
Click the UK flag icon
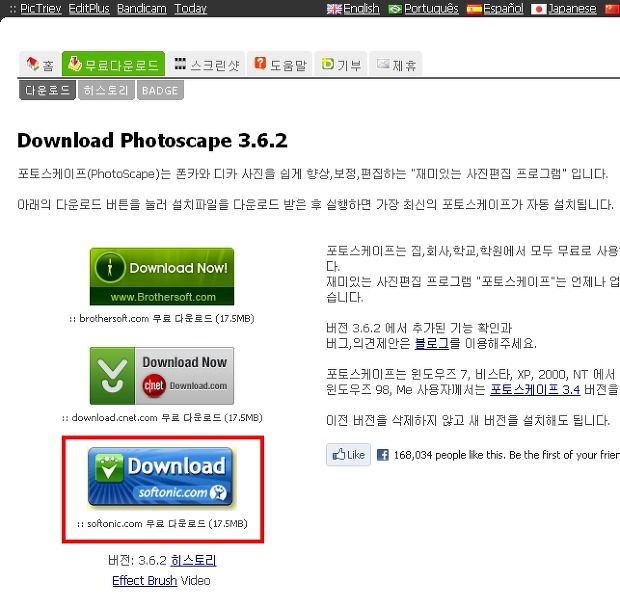click(x=334, y=9)
